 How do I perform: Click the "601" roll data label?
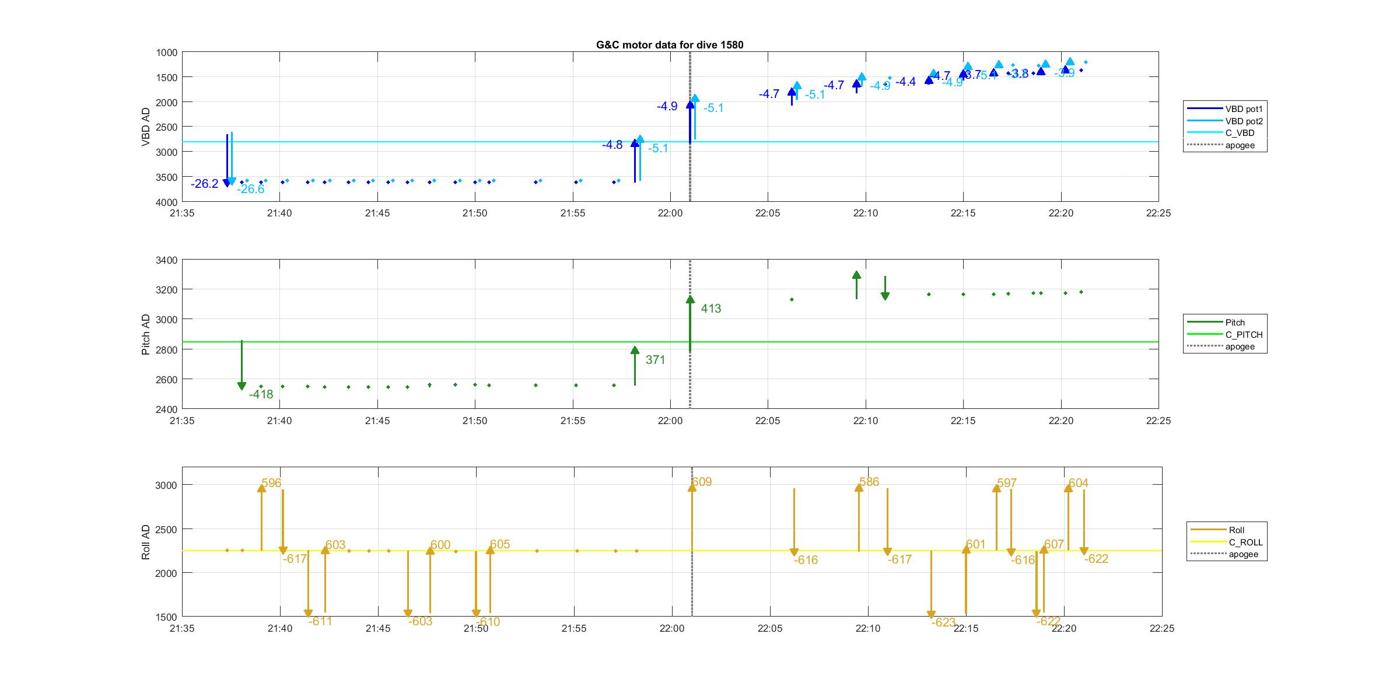[x=976, y=545]
